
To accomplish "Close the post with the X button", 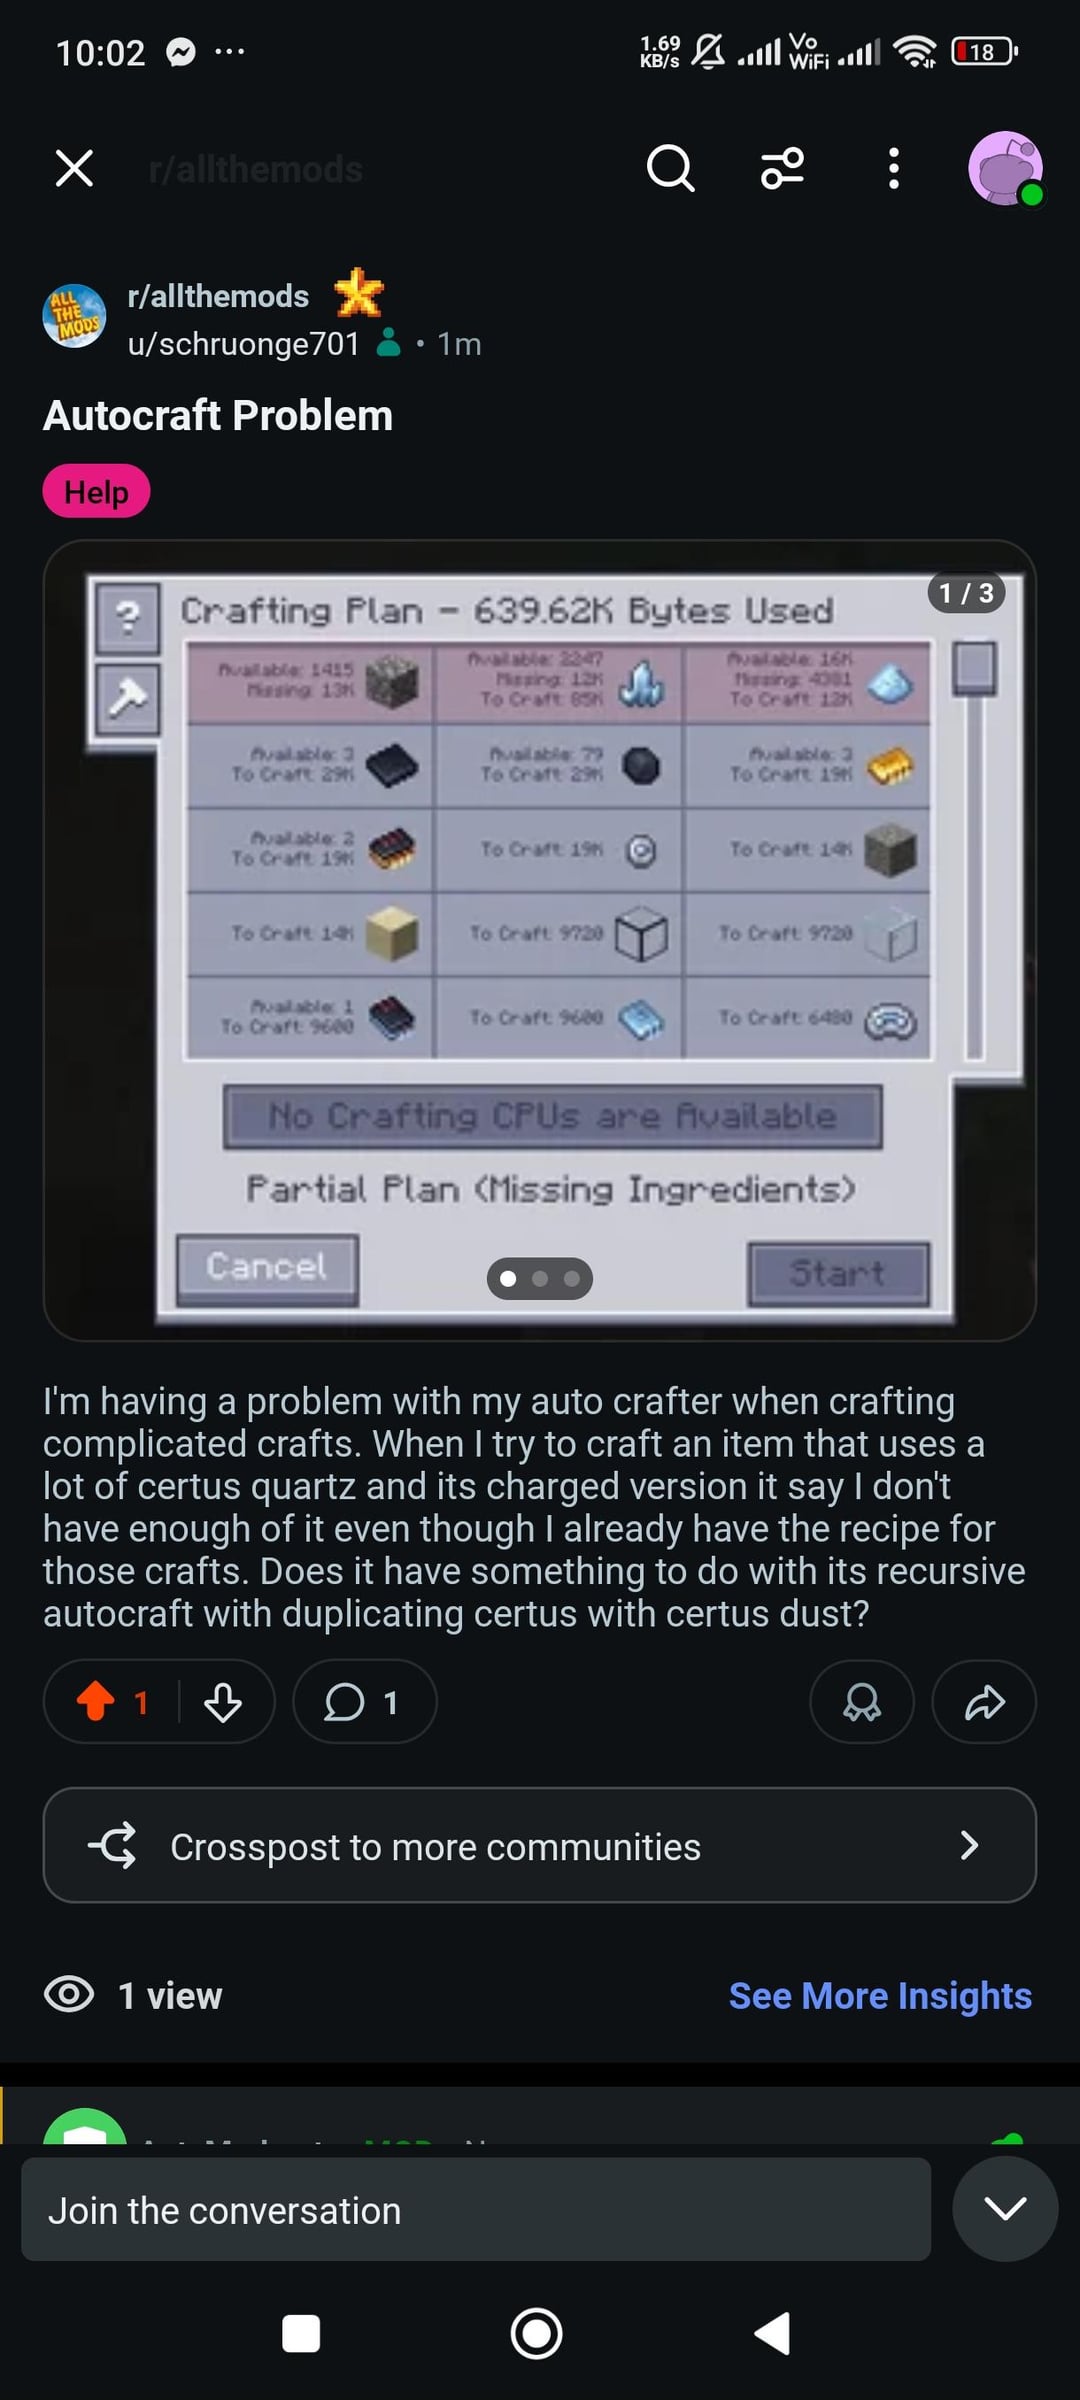I will (74, 168).
